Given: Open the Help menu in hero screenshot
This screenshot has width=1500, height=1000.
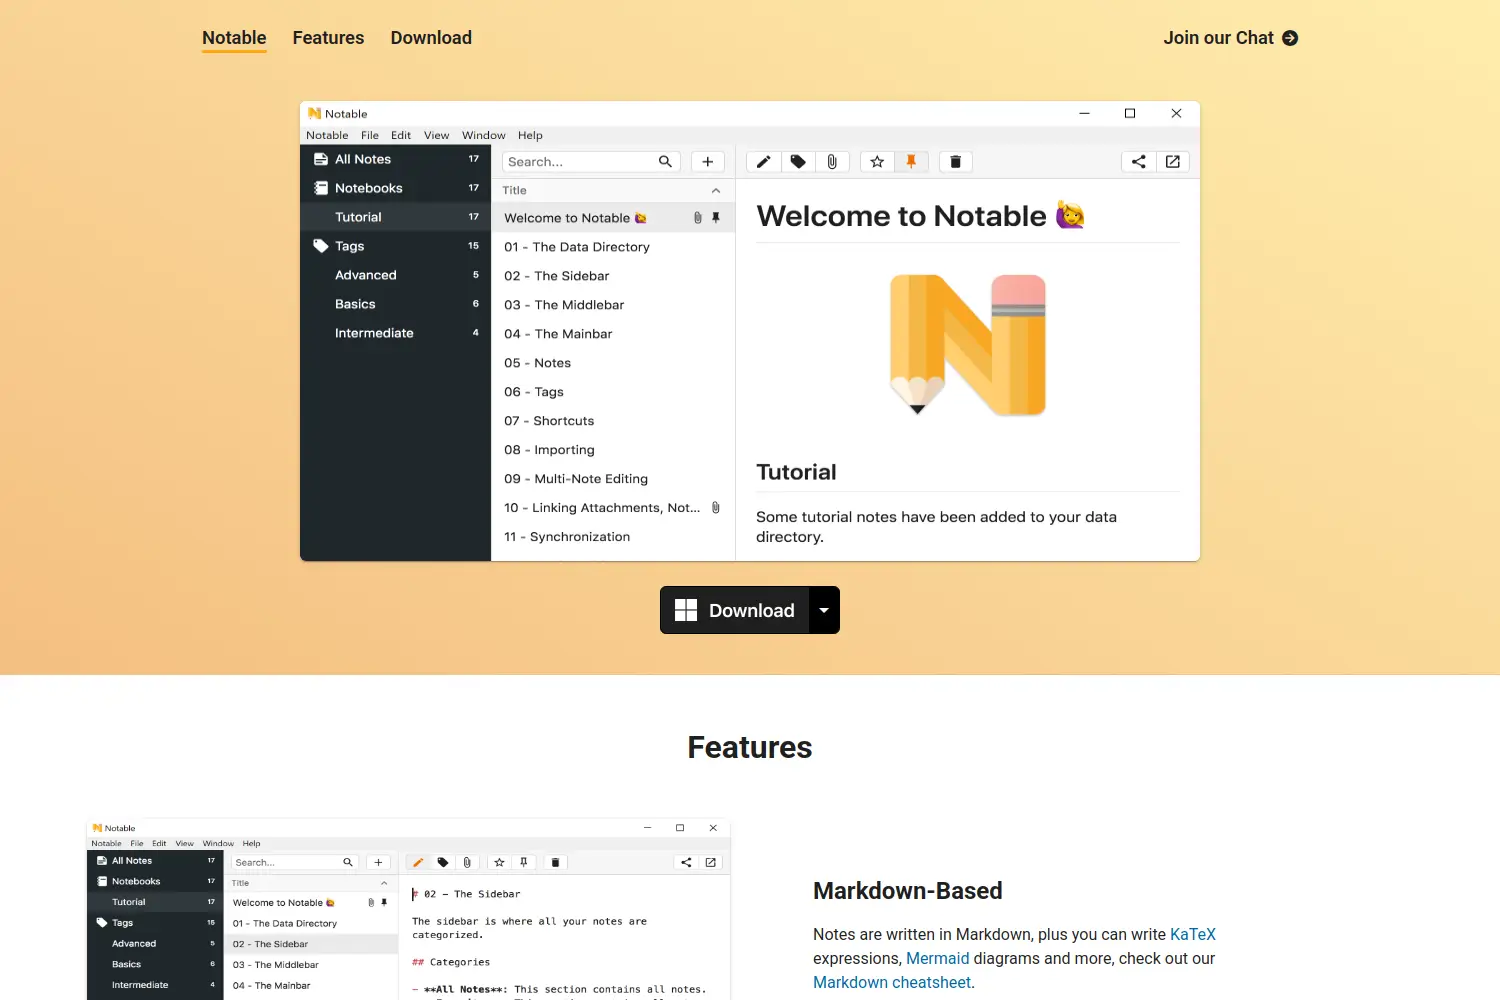Looking at the screenshot, I should click(x=530, y=135).
